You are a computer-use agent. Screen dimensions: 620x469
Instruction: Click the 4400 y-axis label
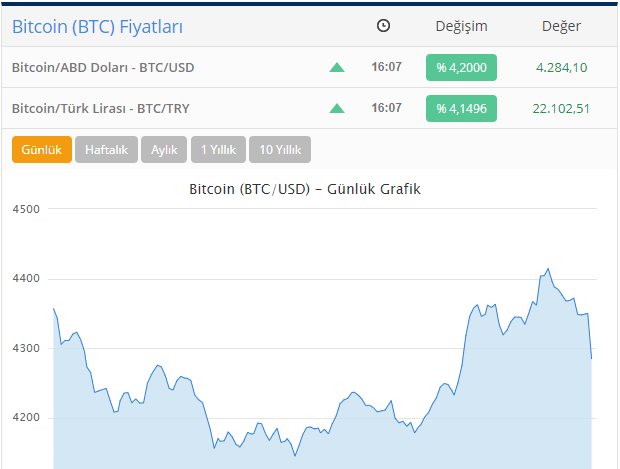point(26,278)
